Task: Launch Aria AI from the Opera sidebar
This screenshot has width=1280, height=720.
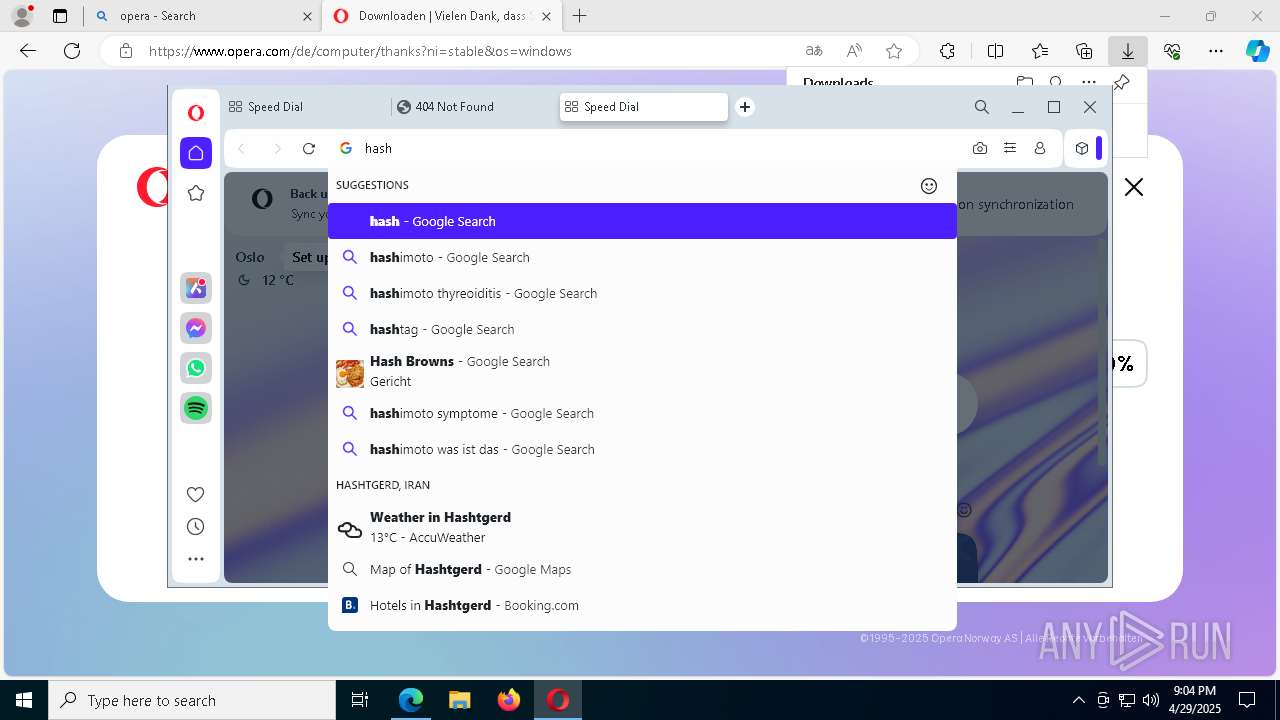Action: (196, 288)
